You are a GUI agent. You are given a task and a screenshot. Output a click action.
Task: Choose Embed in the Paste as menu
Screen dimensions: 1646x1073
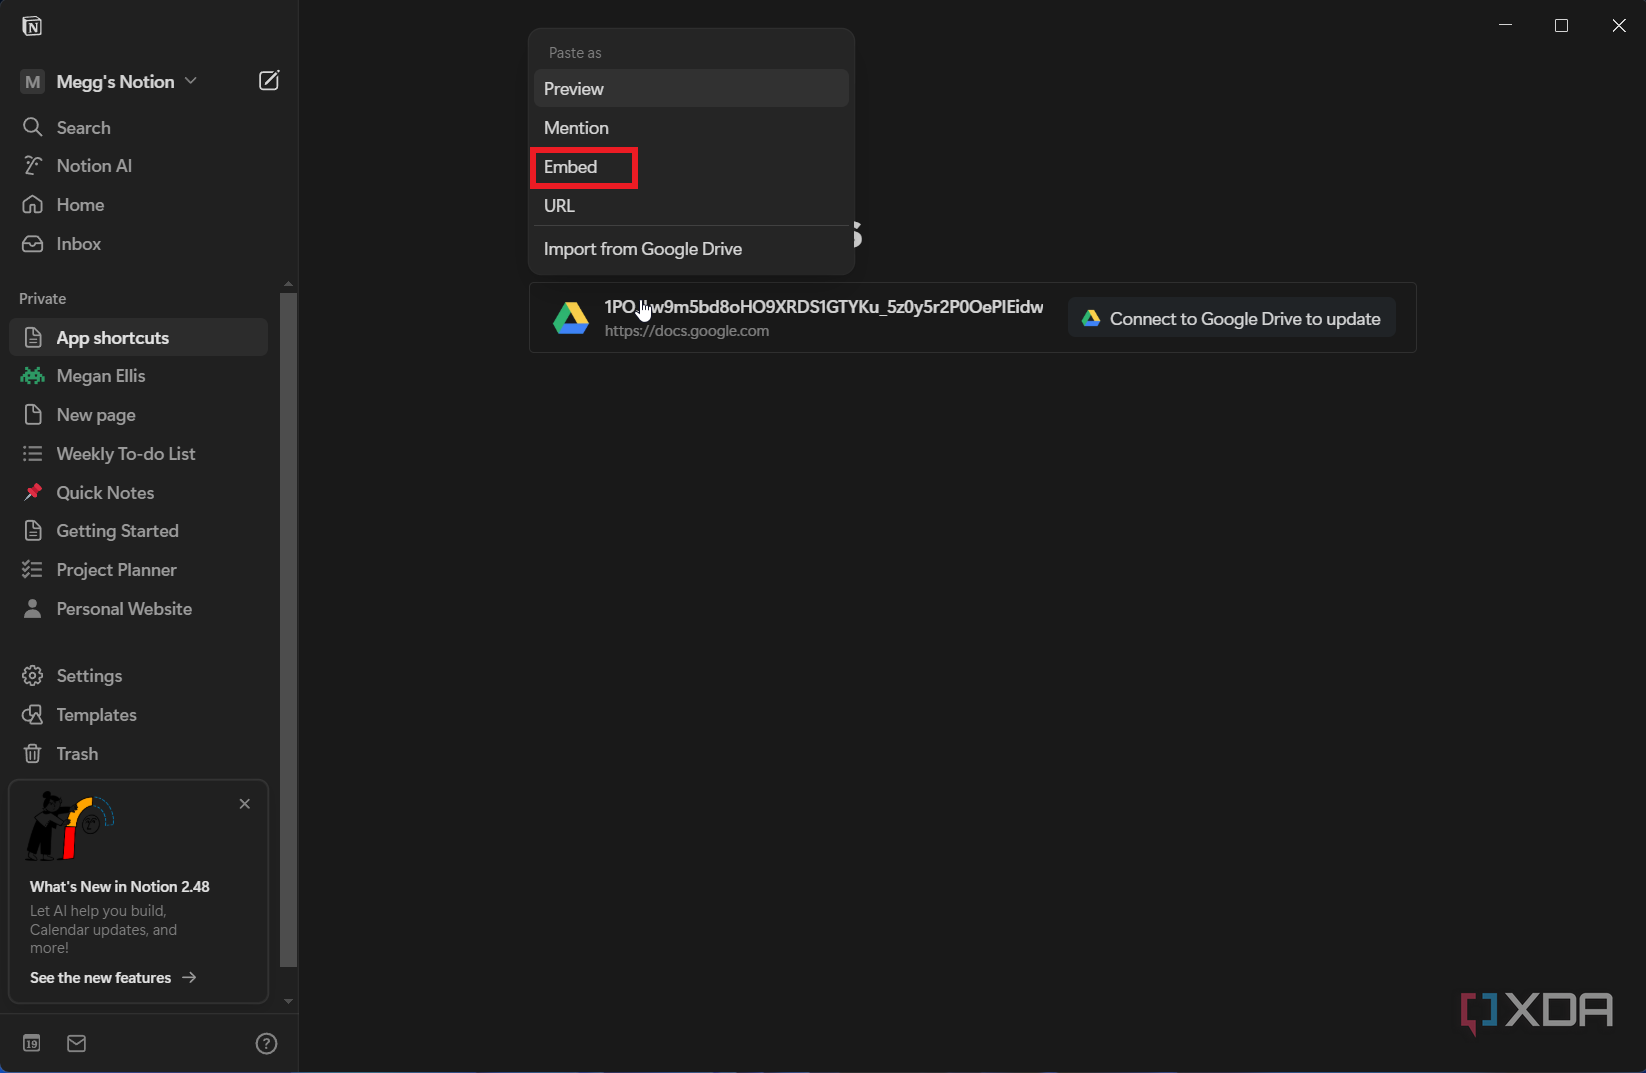pos(691,167)
